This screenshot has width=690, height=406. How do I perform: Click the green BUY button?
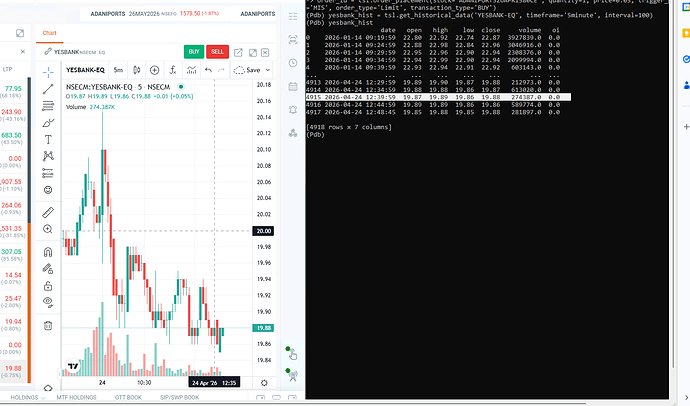pos(194,52)
